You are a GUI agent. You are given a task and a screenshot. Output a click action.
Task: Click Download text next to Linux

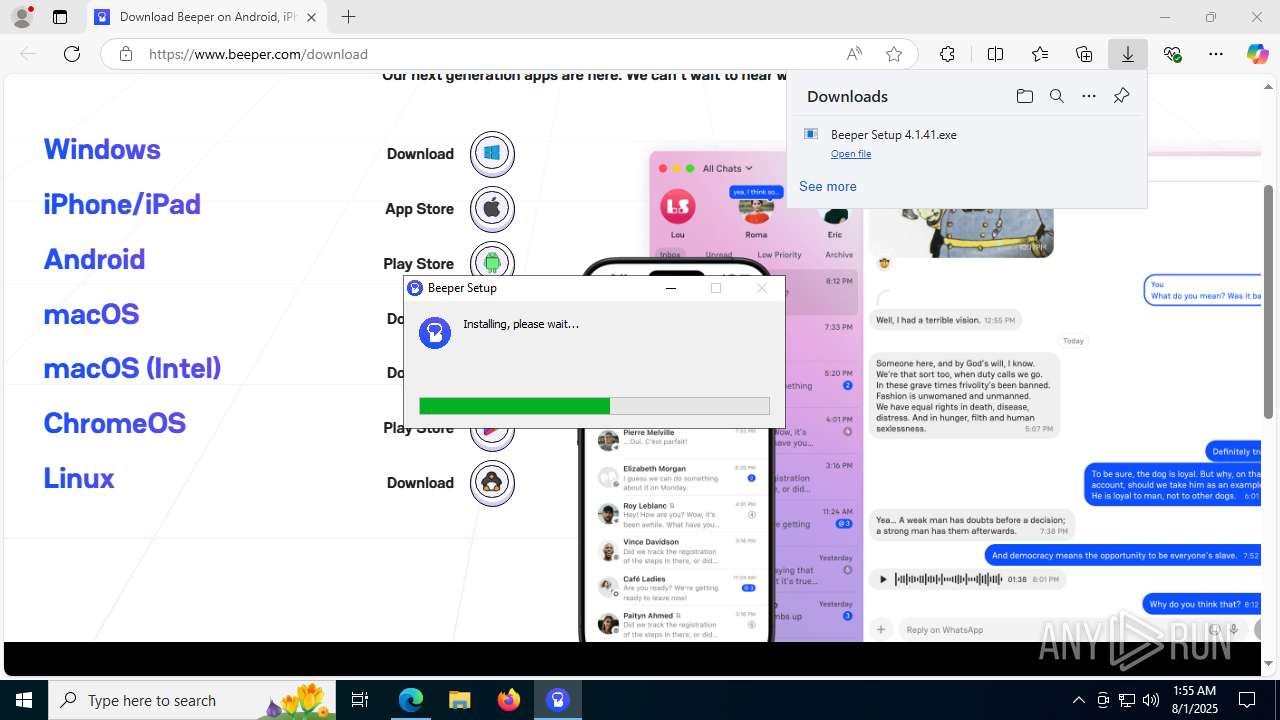pos(420,483)
